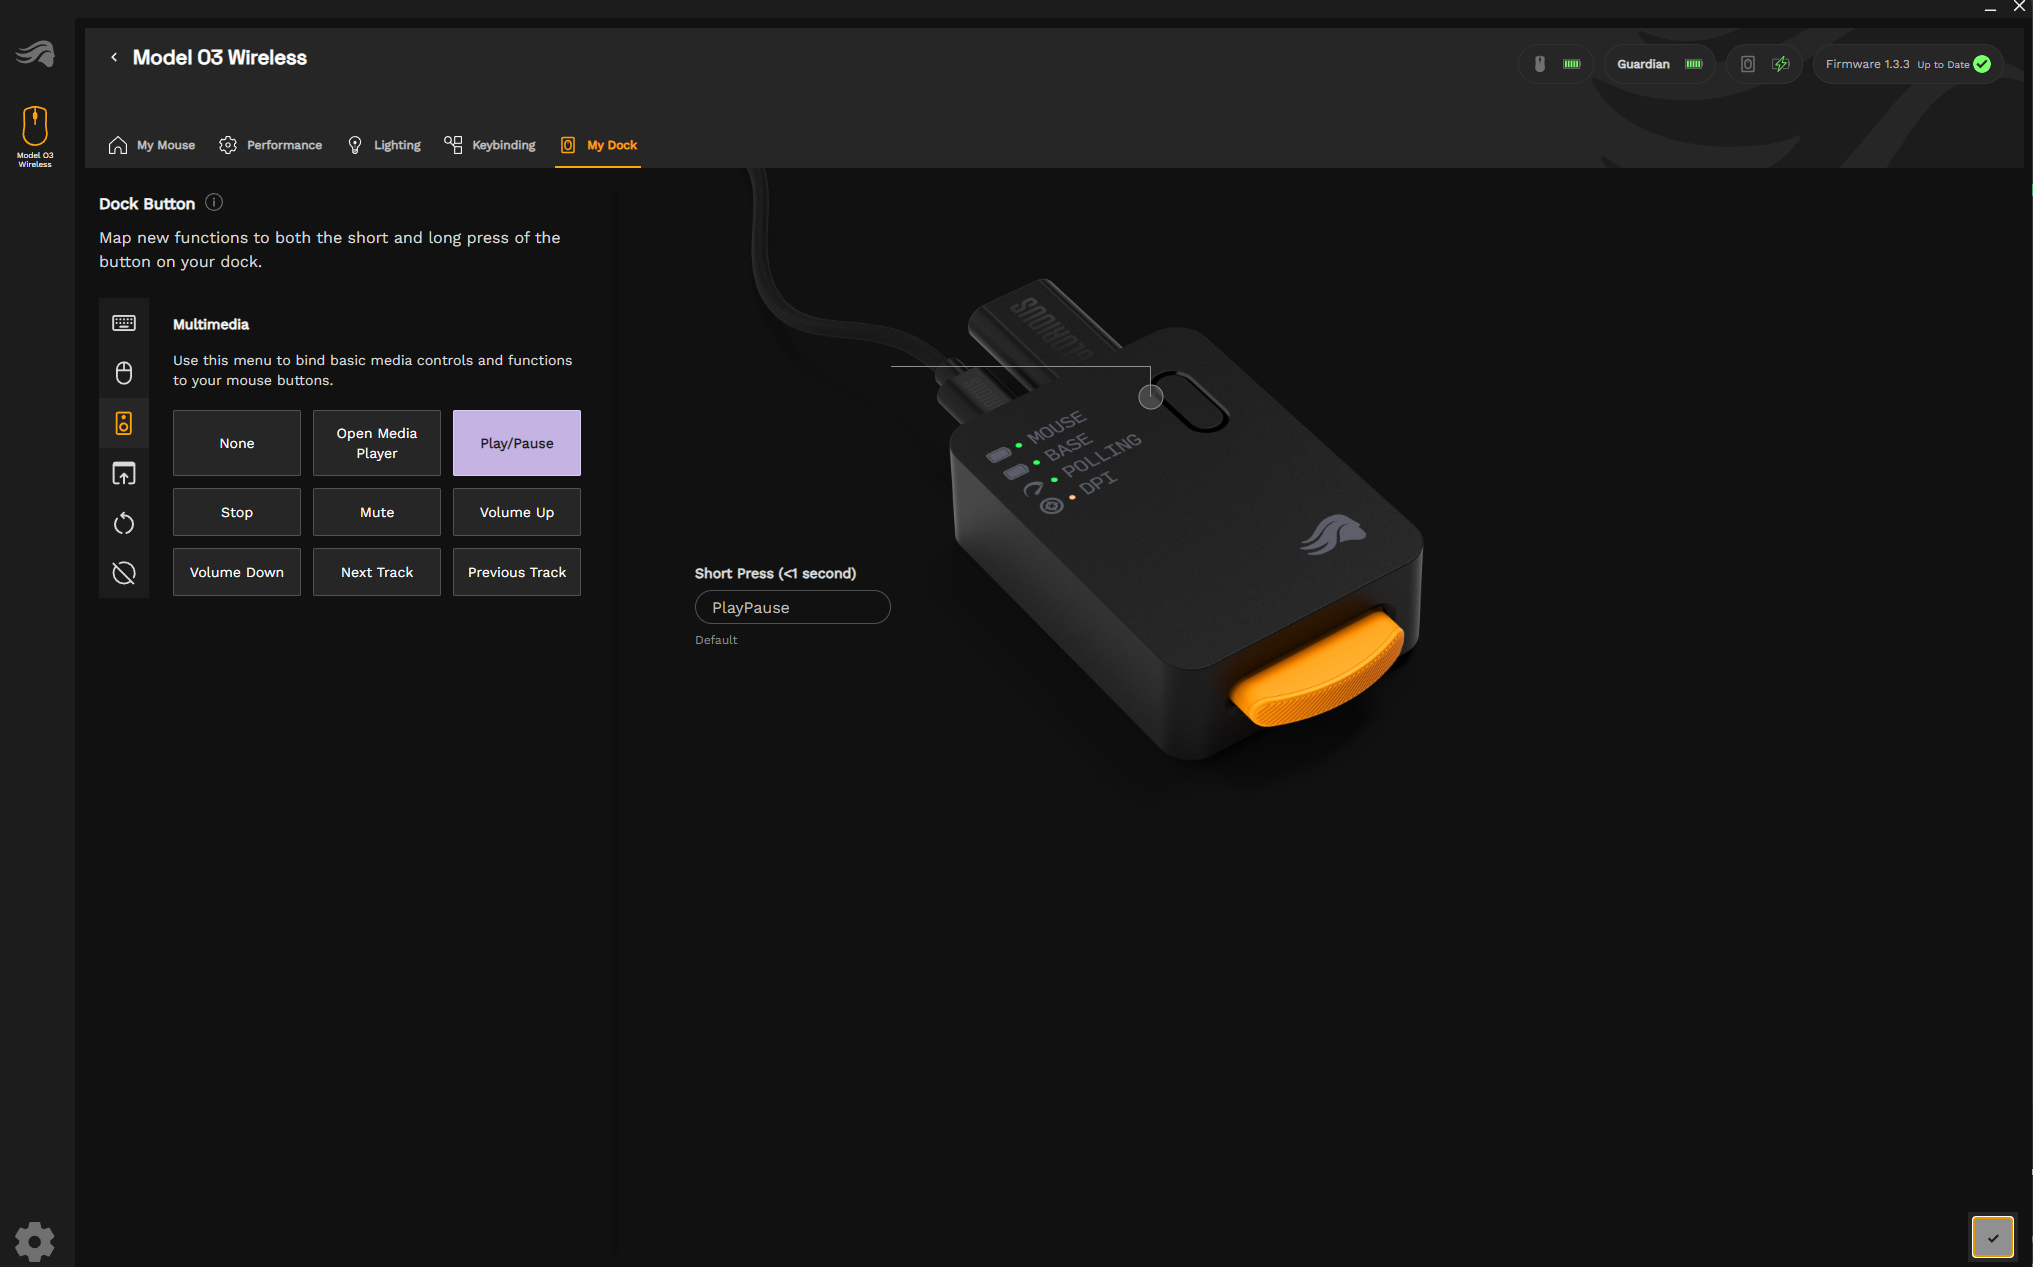
Task: Go back using the left chevron
Action: point(114,58)
